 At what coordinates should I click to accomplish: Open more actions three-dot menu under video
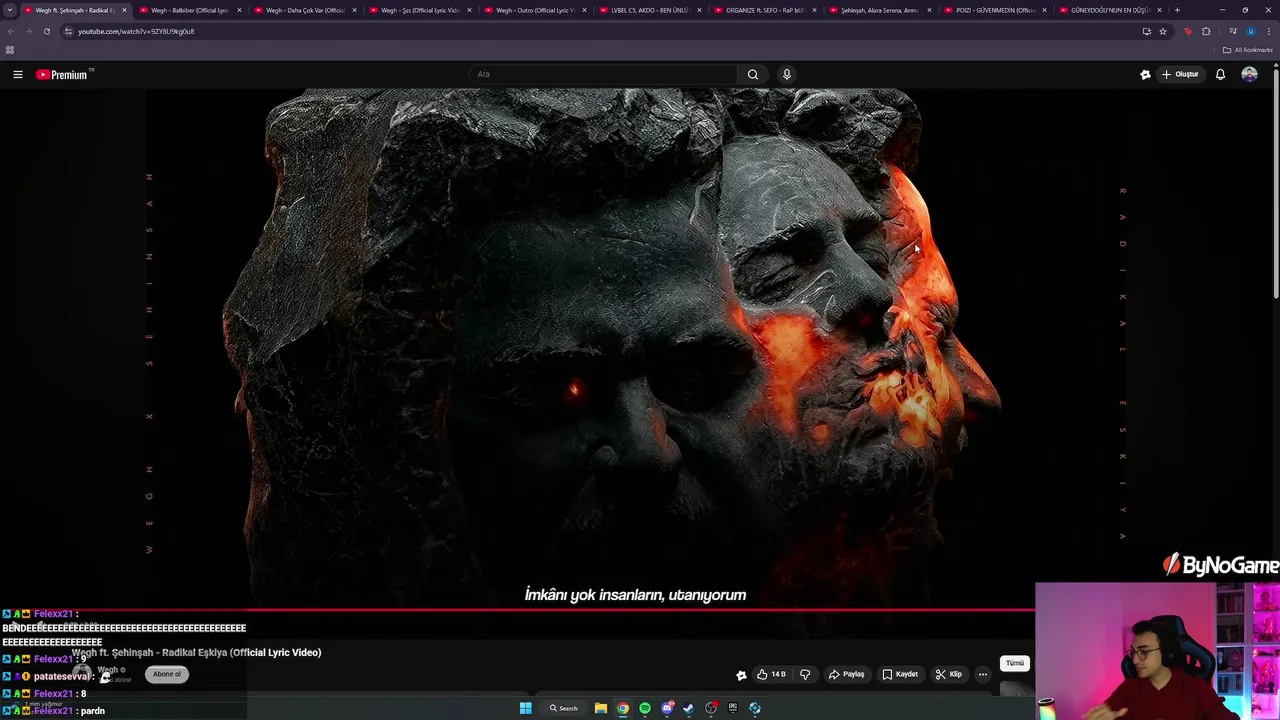983,674
